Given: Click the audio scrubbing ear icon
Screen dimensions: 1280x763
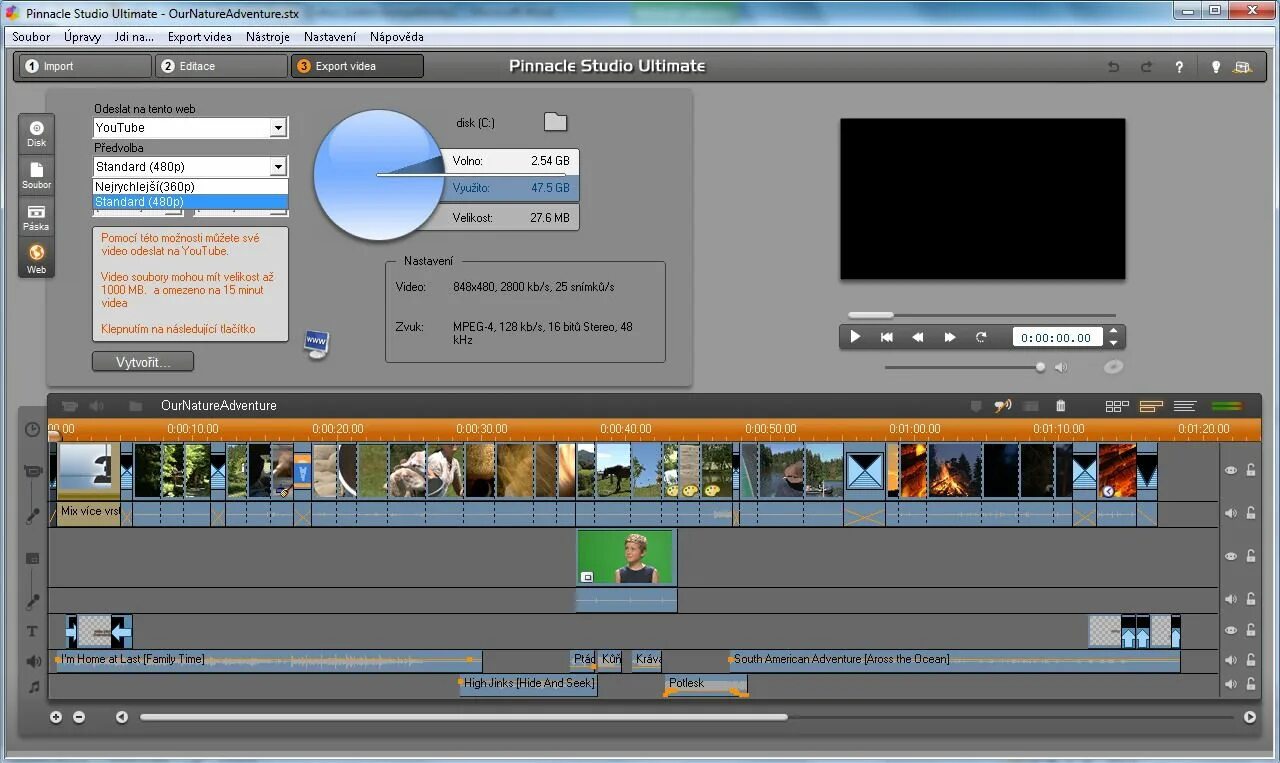Looking at the screenshot, I should [1002, 406].
